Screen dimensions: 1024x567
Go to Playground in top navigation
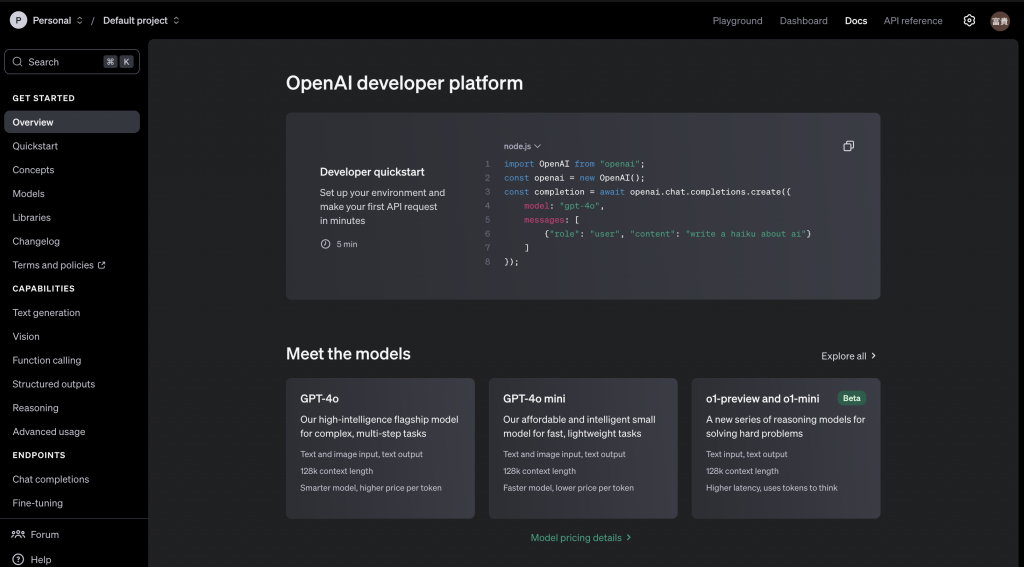click(737, 21)
